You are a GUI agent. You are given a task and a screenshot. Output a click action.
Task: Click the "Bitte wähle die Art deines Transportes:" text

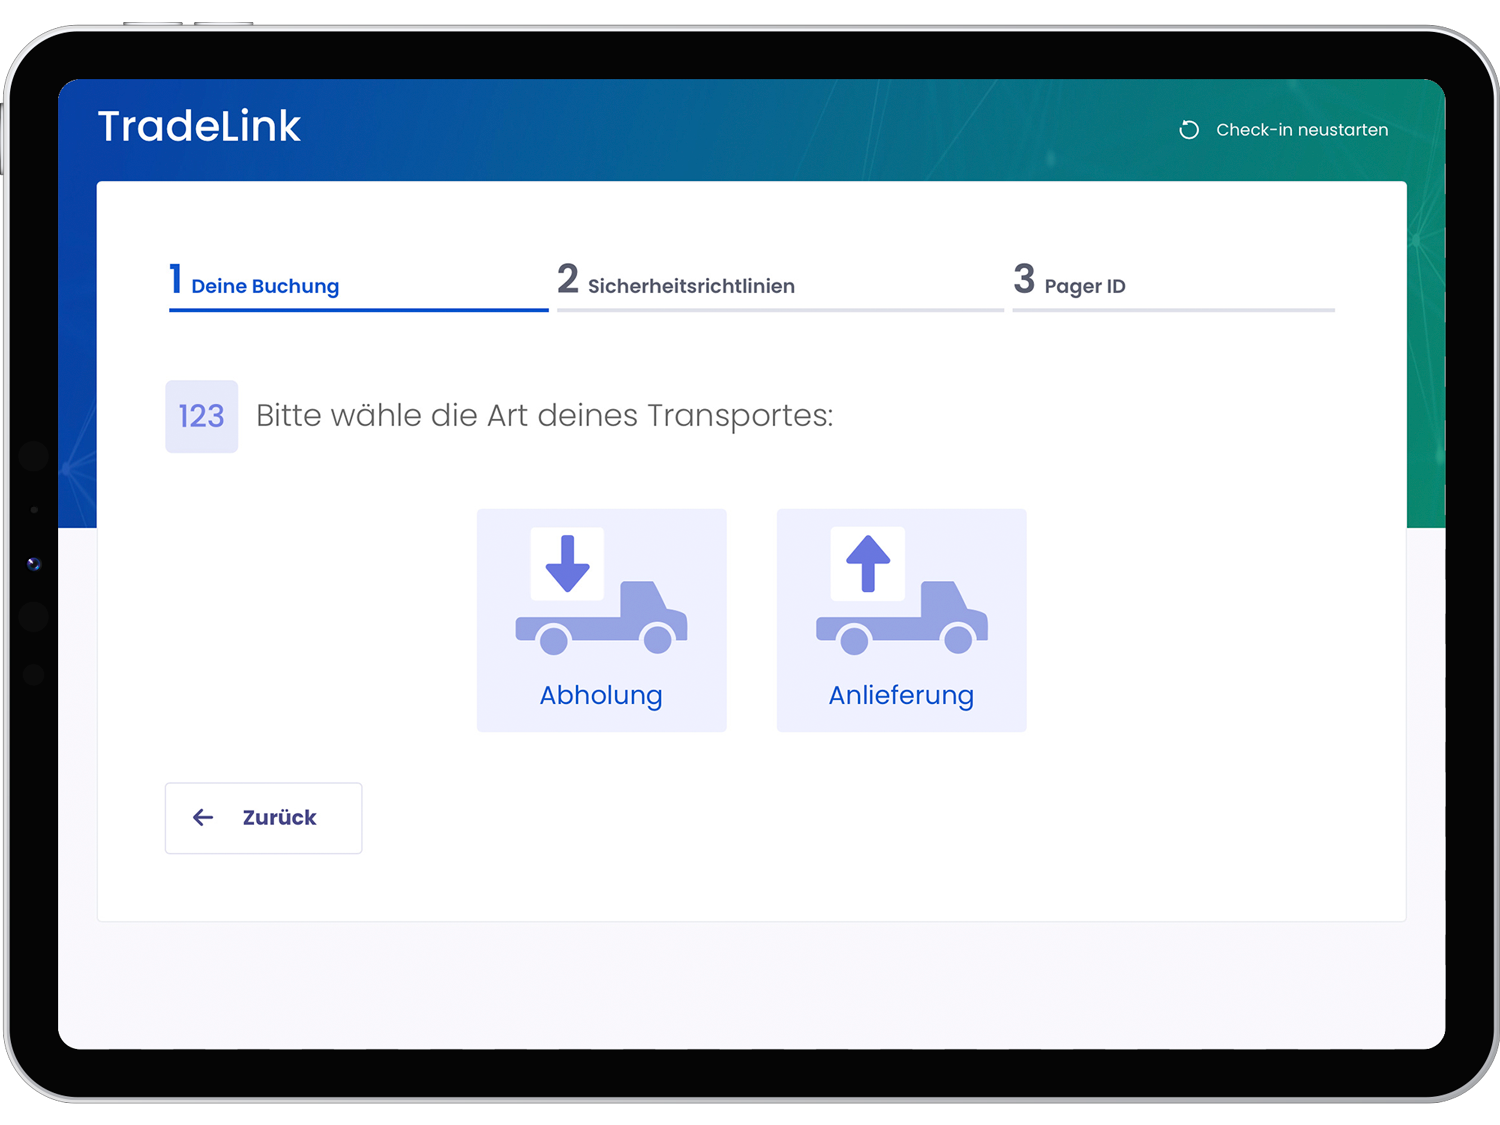(x=544, y=416)
